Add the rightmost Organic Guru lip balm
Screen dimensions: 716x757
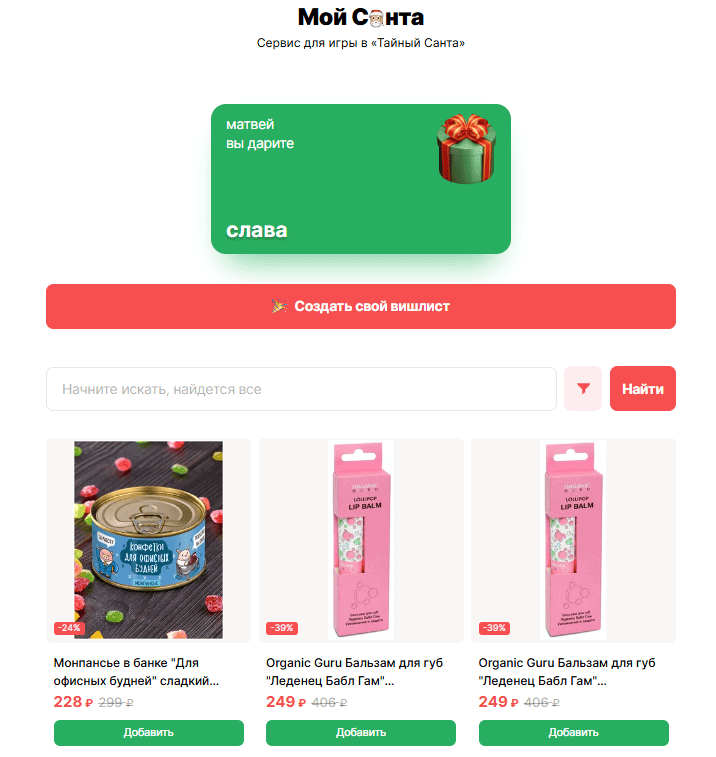574,732
